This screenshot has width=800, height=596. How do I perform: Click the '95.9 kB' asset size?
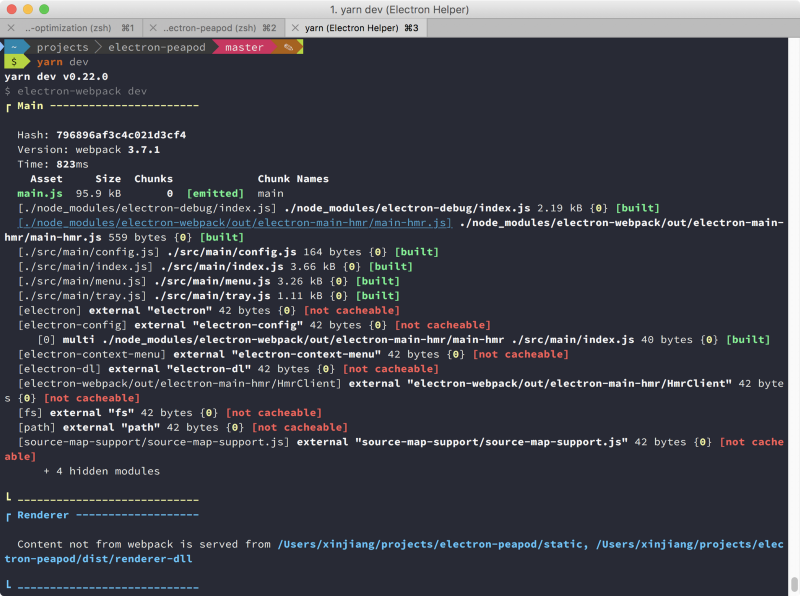(98, 193)
